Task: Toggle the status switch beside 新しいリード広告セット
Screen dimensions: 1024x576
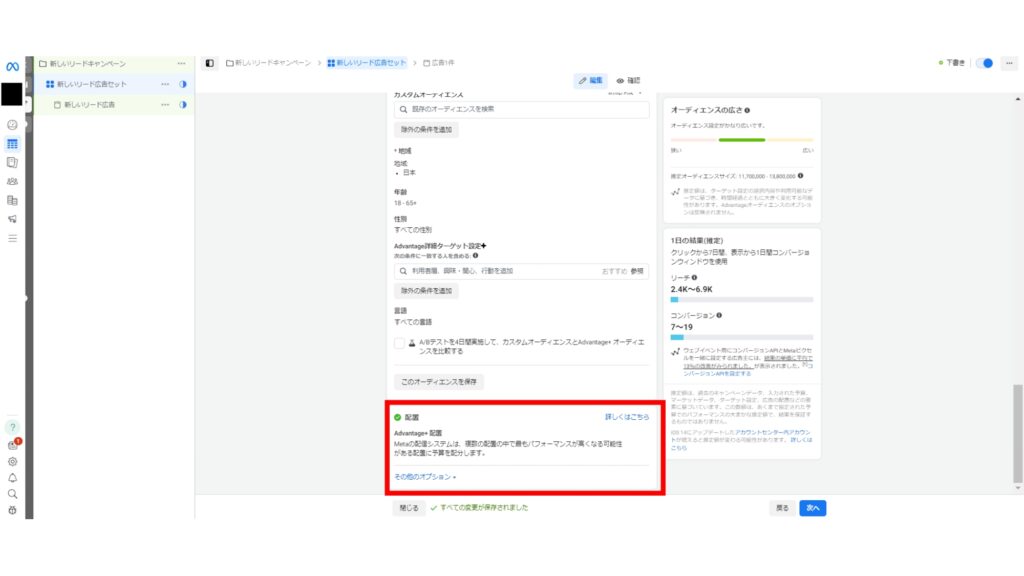Action: (184, 84)
